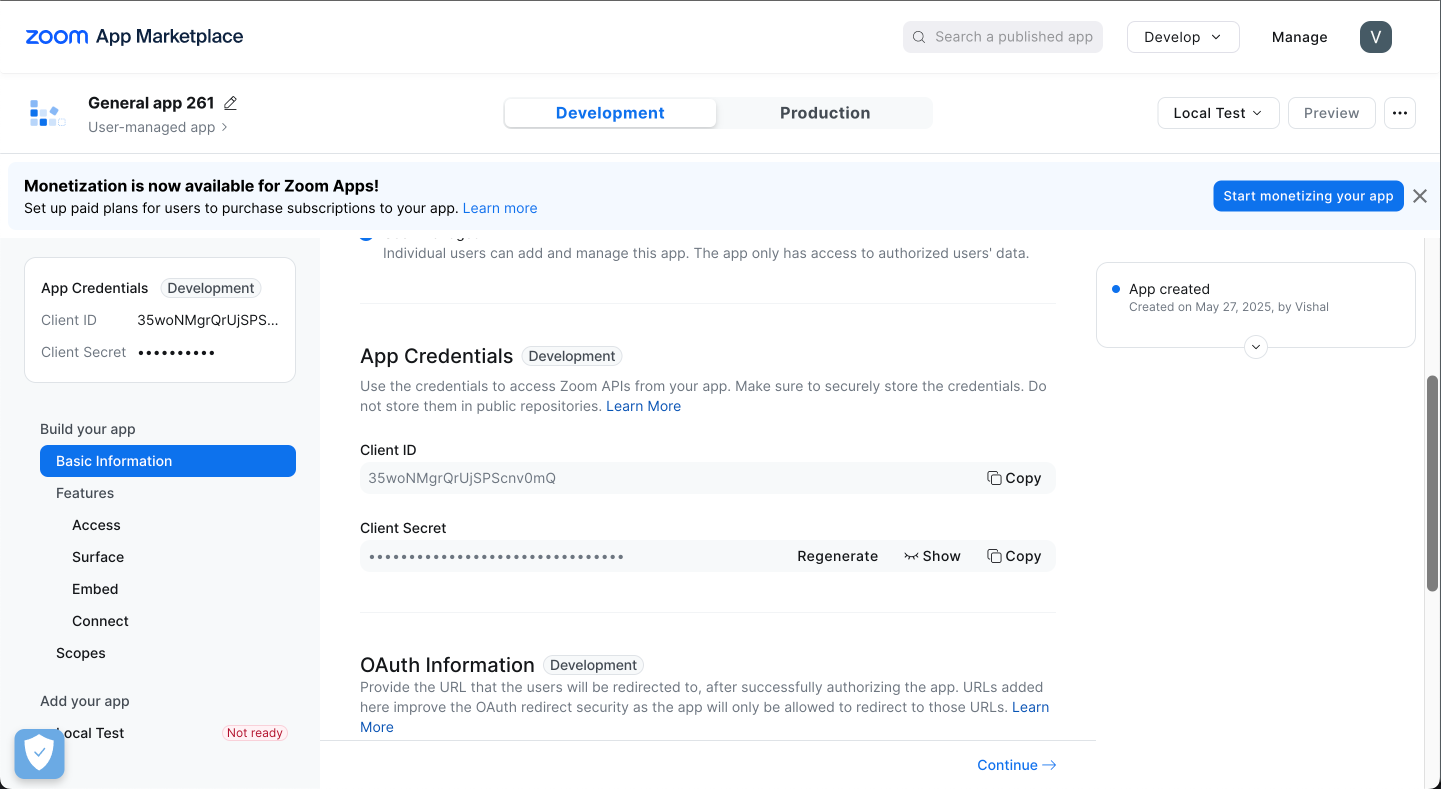Click the Development badge beside OAuth Information
Screen dimensions: 1441x789
tap(593, 665)
